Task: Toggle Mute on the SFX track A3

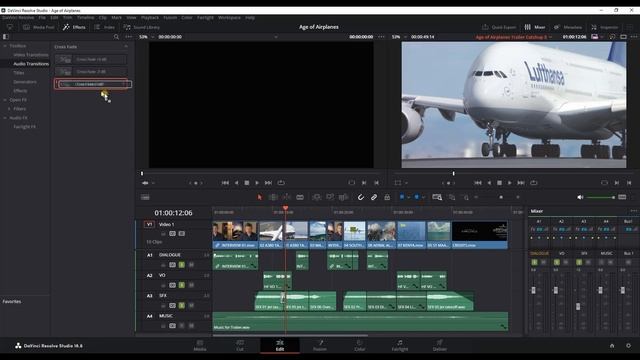Action: click(191, 305)
